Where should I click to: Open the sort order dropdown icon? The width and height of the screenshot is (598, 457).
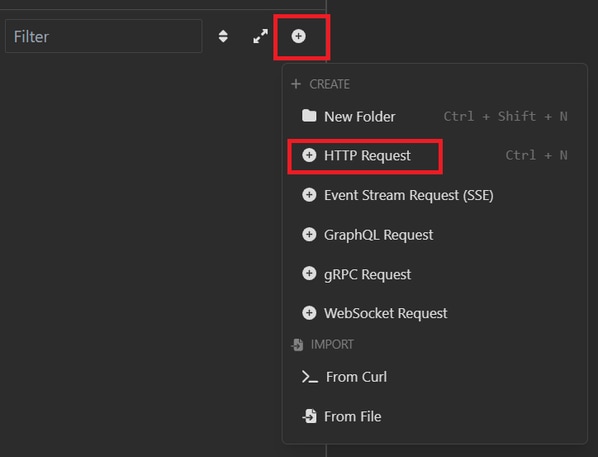[223, 36]
